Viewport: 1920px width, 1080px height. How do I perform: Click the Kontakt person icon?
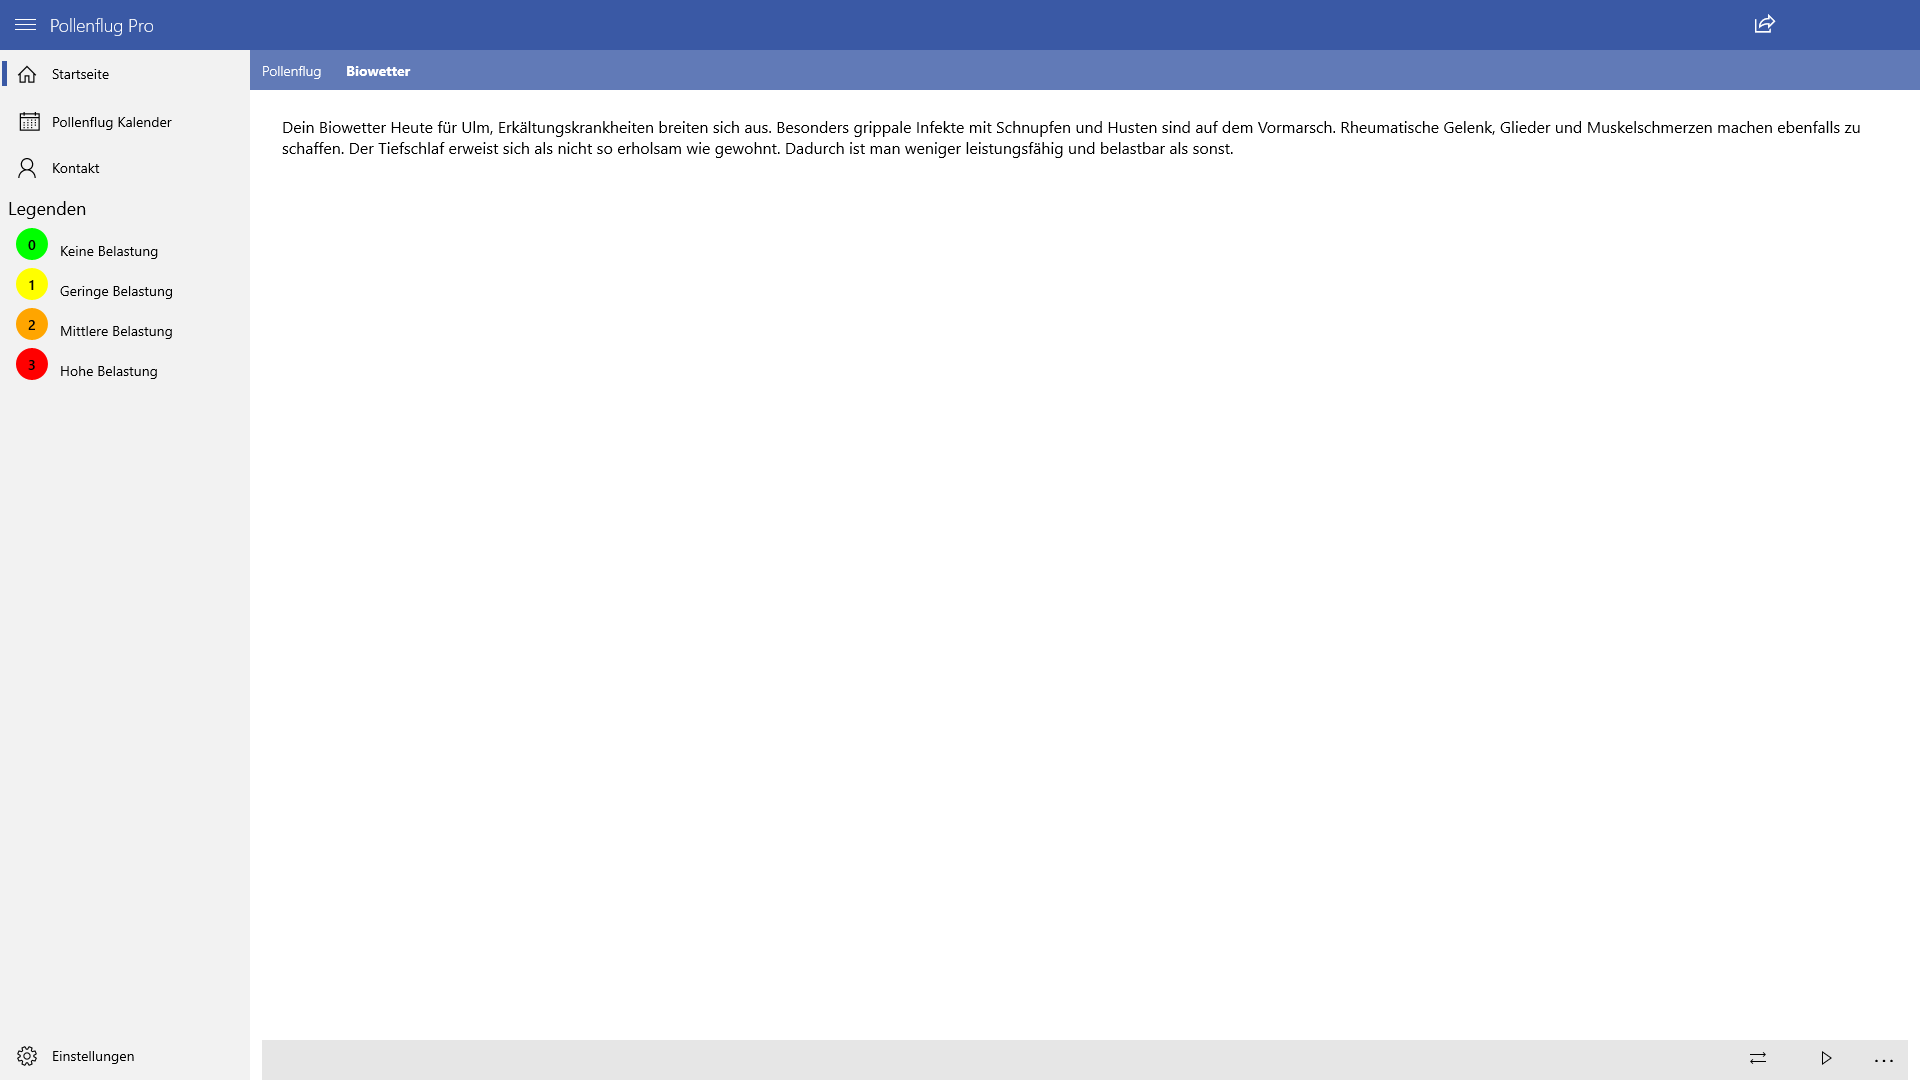point(27,168)
